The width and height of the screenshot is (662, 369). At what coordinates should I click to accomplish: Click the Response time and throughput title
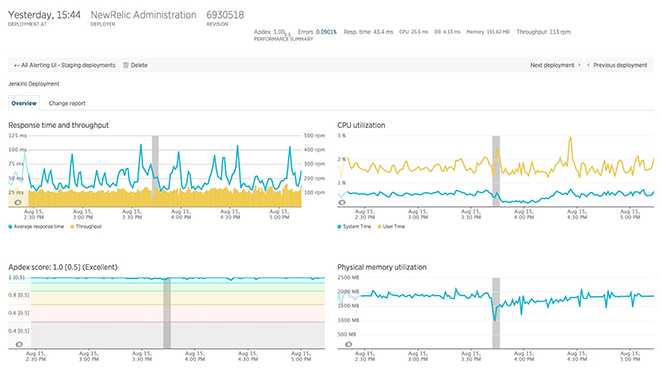click(59, 125)
